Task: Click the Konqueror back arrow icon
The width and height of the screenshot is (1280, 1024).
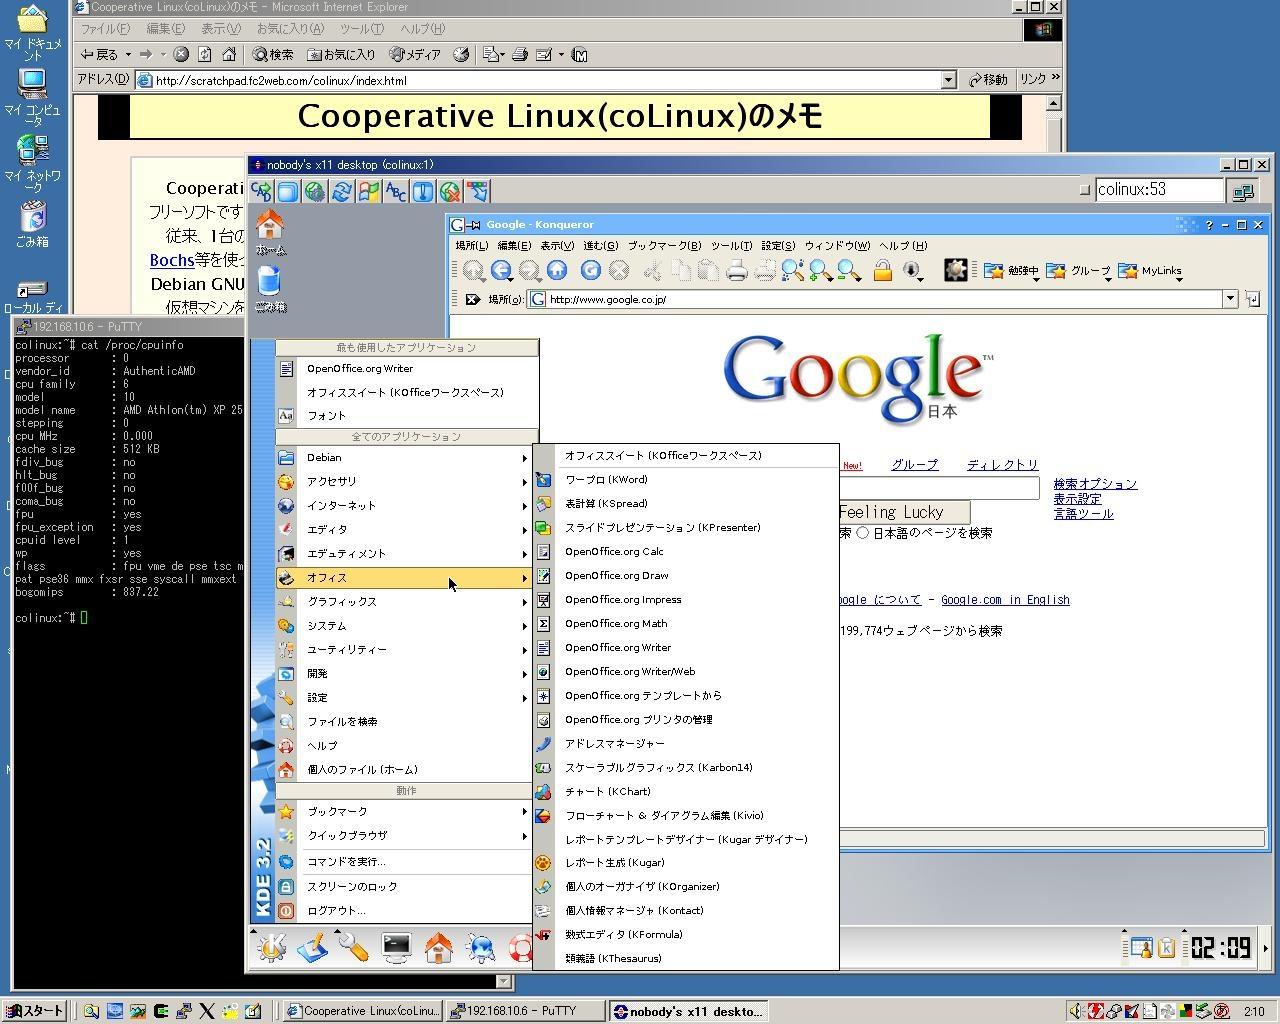Action: tap(501, 270)
